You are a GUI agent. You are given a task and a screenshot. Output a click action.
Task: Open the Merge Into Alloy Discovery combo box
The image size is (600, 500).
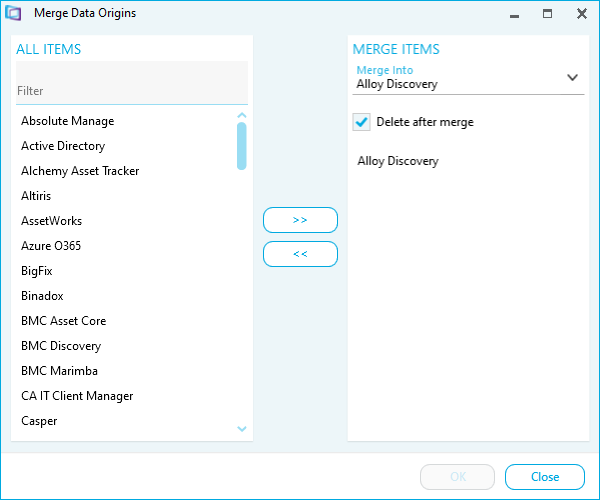click(468, 79)
